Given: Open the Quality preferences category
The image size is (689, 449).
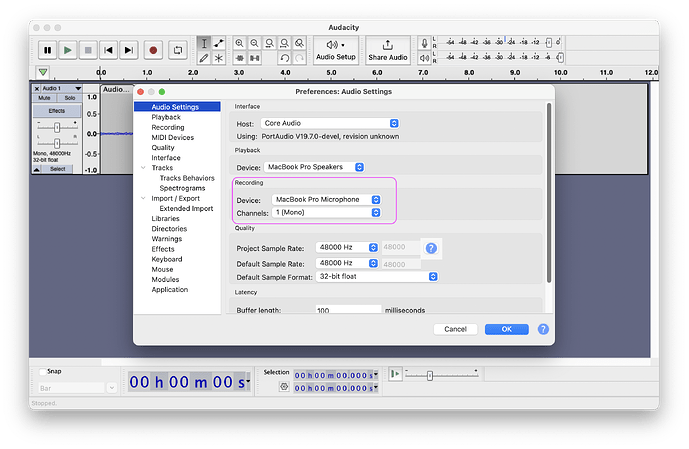Looking at the screenshot, I should [163, 148].
